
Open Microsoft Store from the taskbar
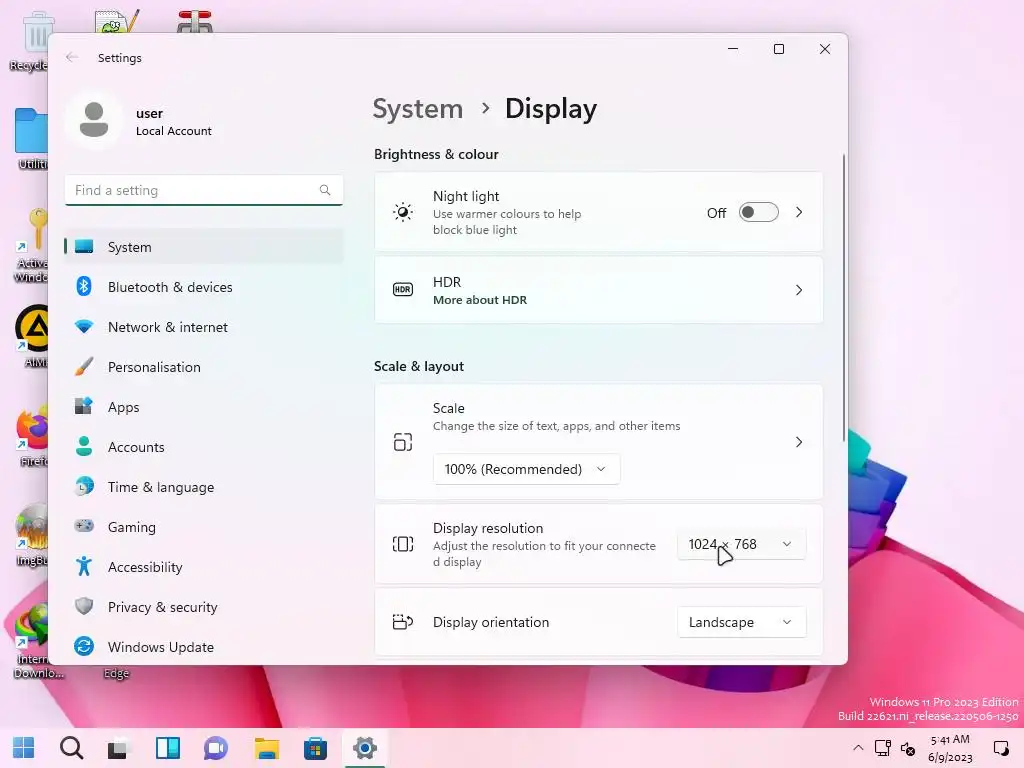tap(315, 748)
